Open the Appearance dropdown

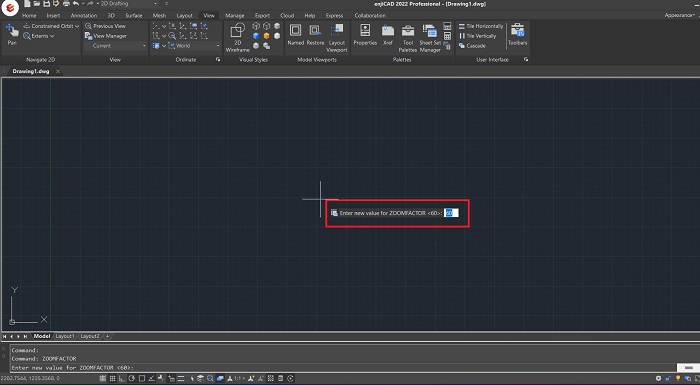680,15
